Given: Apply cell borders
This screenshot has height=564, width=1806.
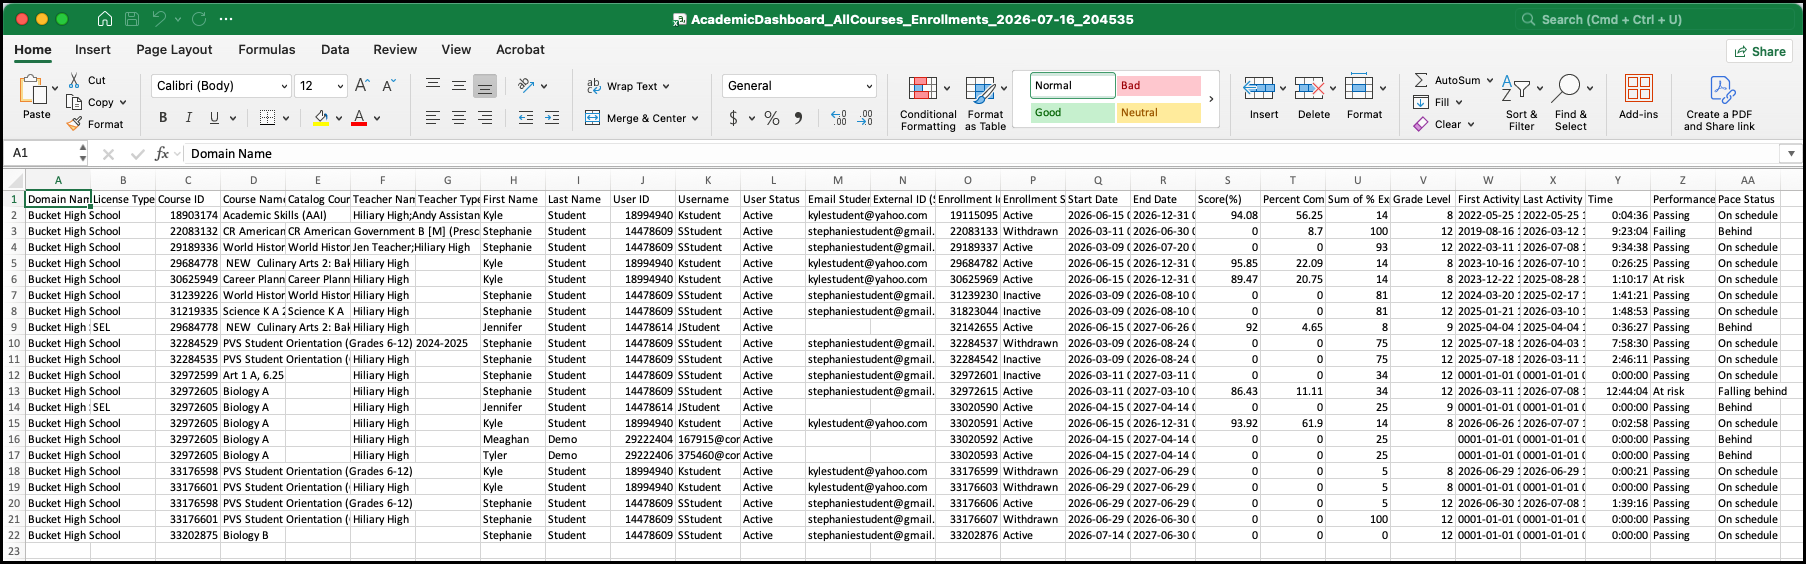Looking at the screenshot, I should 267,118.
